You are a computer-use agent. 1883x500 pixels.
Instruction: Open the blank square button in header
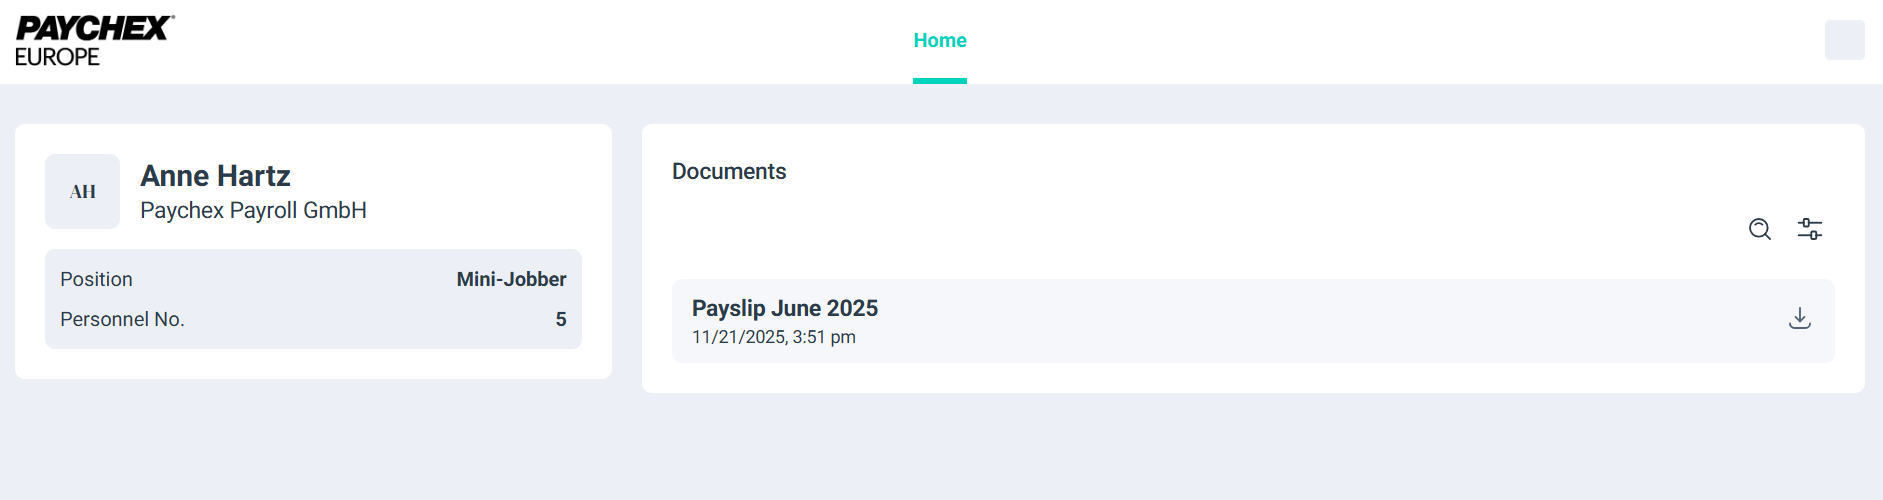coord(1844,40)
